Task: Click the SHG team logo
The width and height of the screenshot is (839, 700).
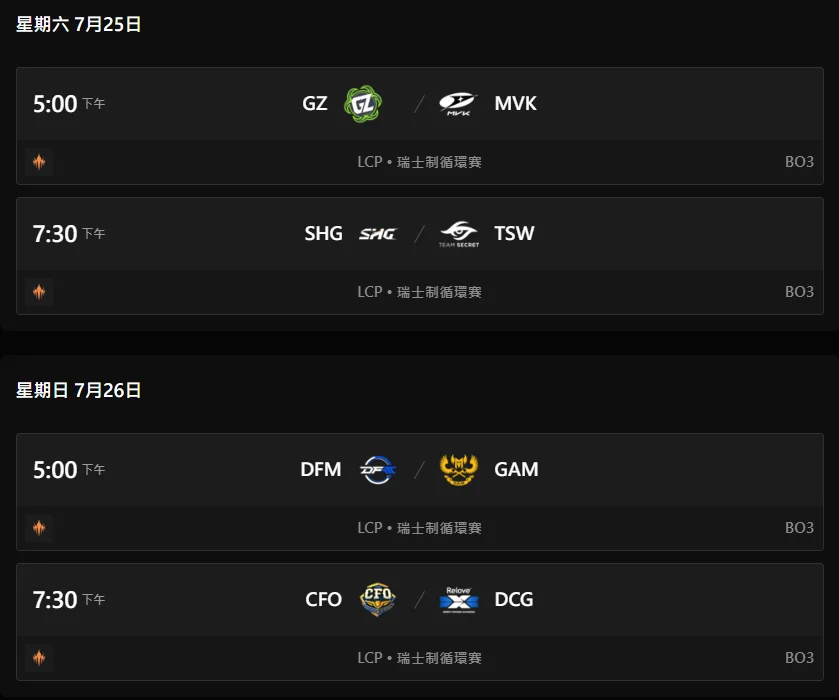Action: point(377,234)
